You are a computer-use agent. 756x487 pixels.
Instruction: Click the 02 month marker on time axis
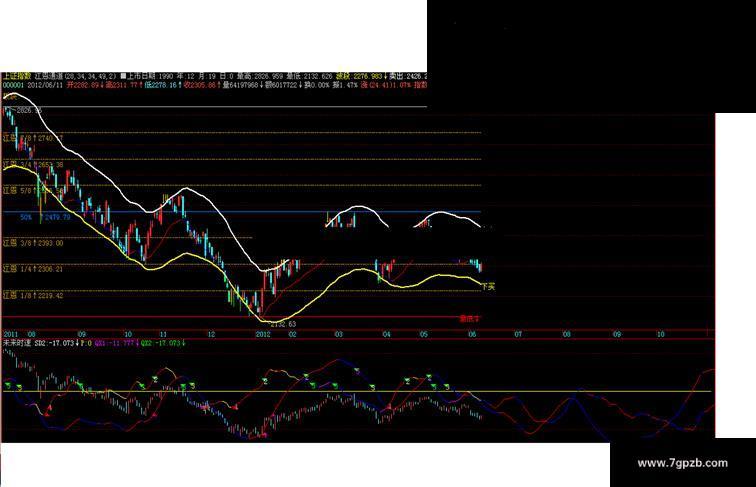[x=292, y=334]
